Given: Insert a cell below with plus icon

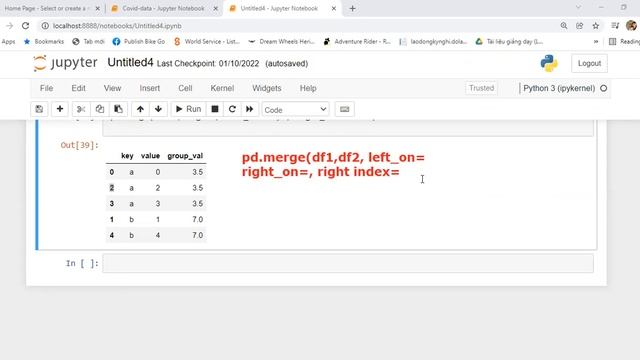Looking at the screenshot, I should 60,109.
